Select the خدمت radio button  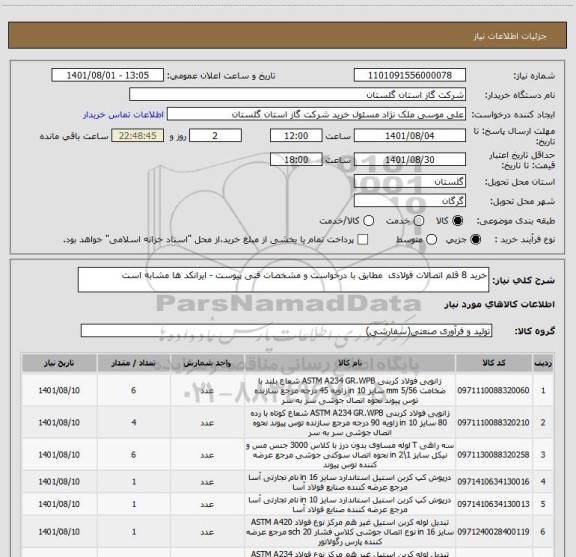pyautogui.click(x=419, y=221)
